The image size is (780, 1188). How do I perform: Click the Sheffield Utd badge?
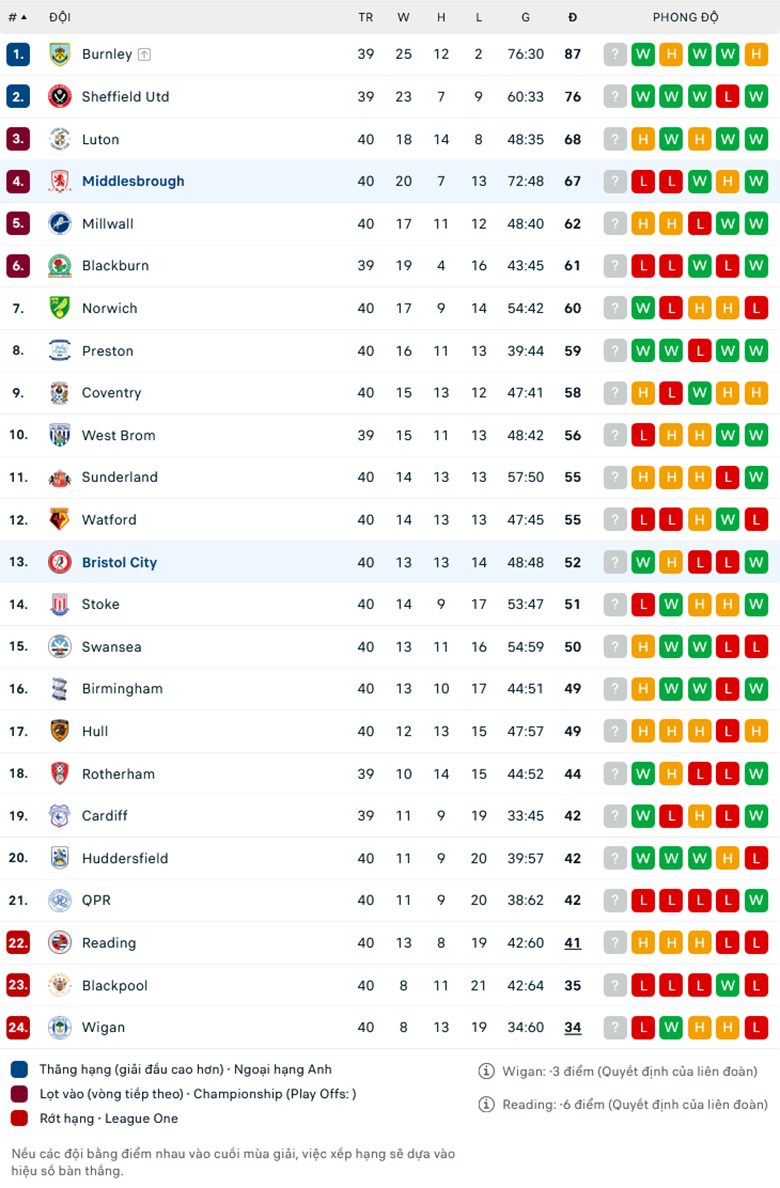coord(57,96)
